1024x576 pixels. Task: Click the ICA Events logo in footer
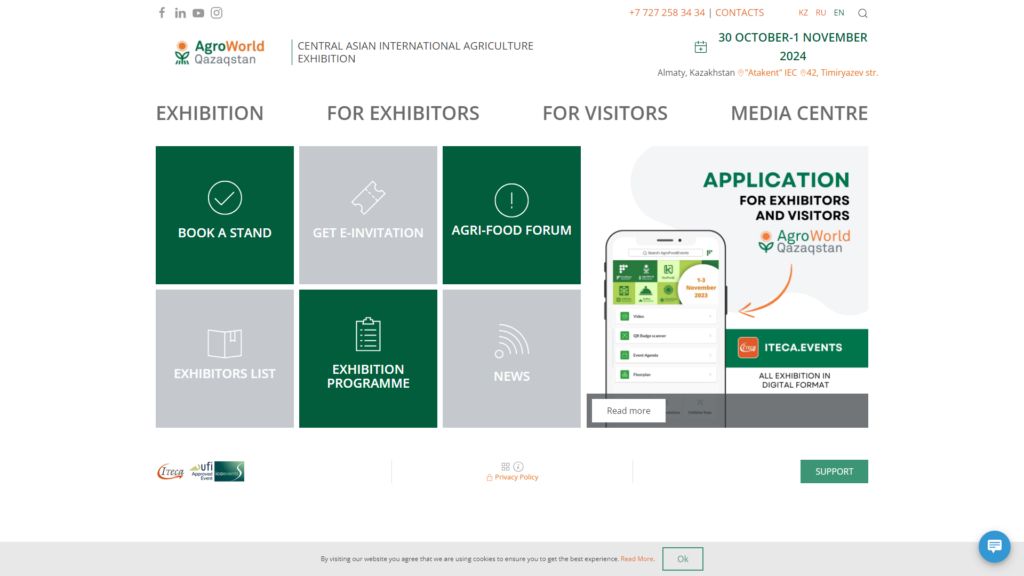tap(229, 471)
